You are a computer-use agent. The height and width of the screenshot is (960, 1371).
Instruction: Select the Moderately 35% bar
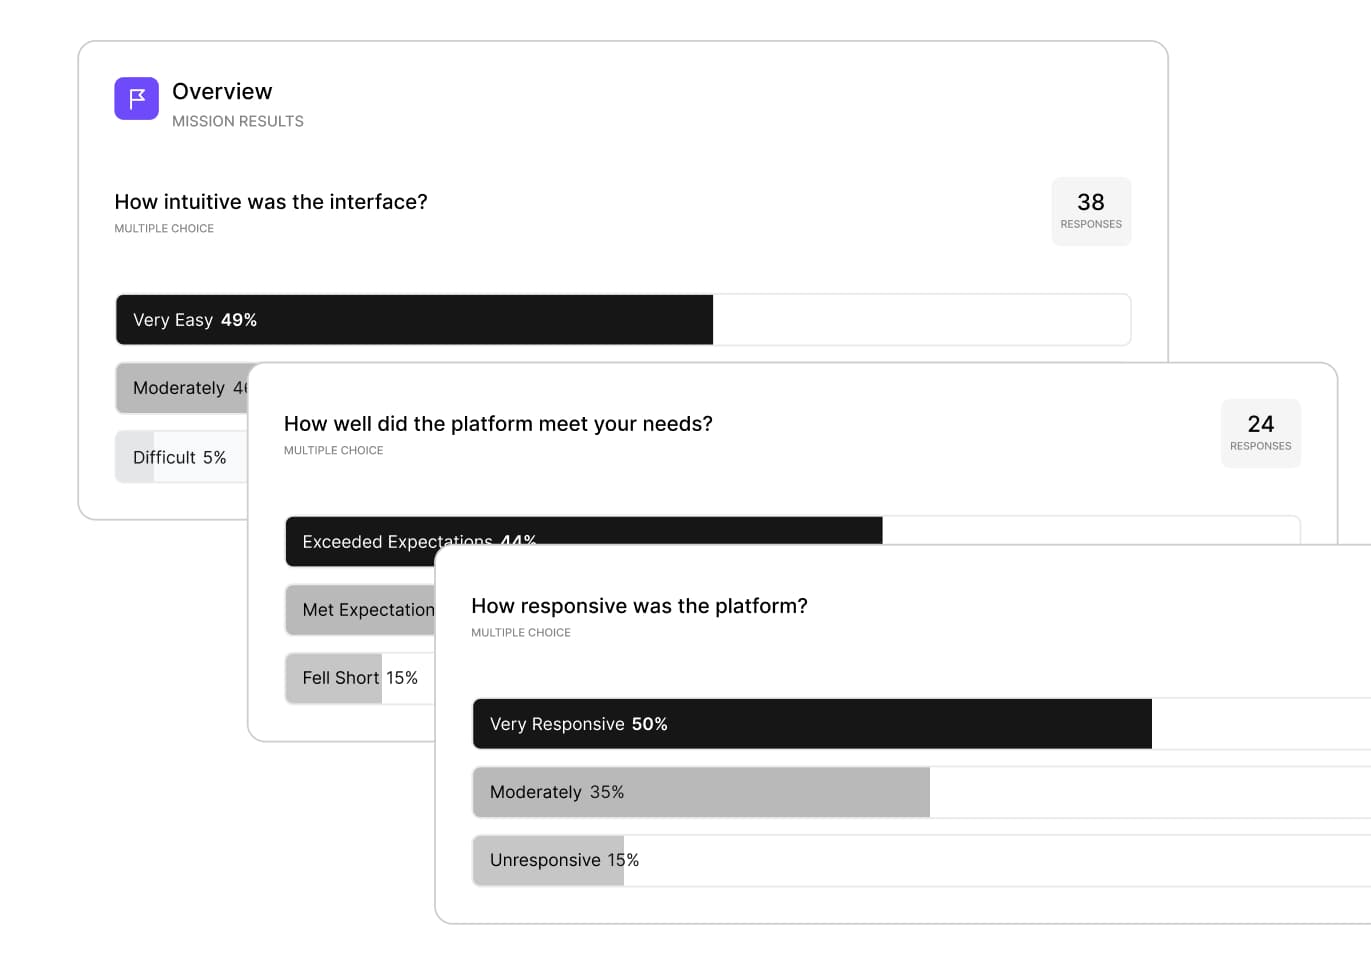(701, 792)
